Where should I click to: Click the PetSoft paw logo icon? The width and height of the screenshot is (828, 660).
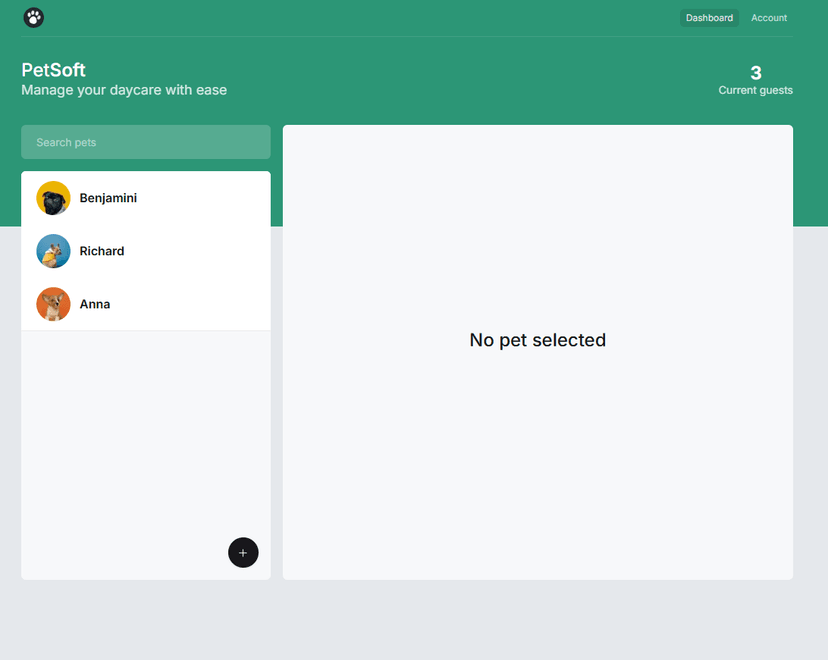coord(34,17)
